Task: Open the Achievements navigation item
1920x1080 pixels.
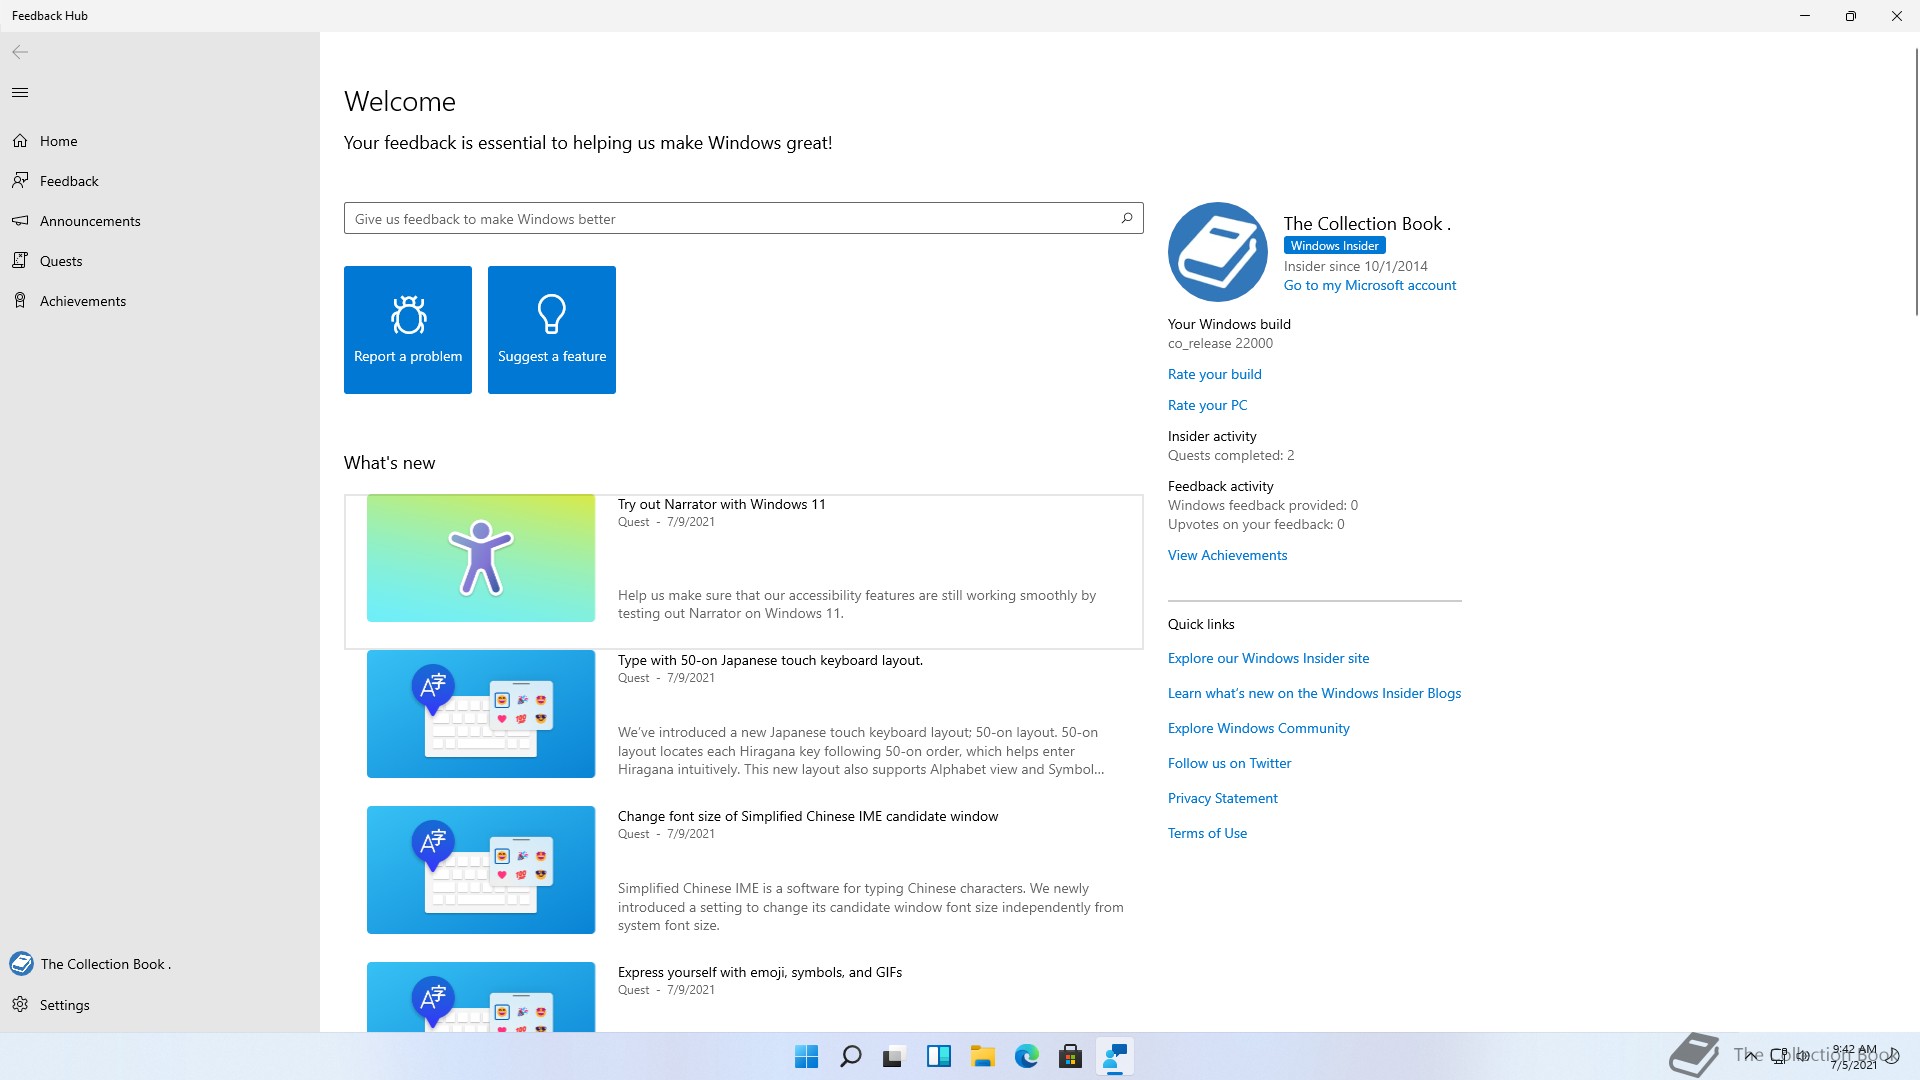Action: 160,301
